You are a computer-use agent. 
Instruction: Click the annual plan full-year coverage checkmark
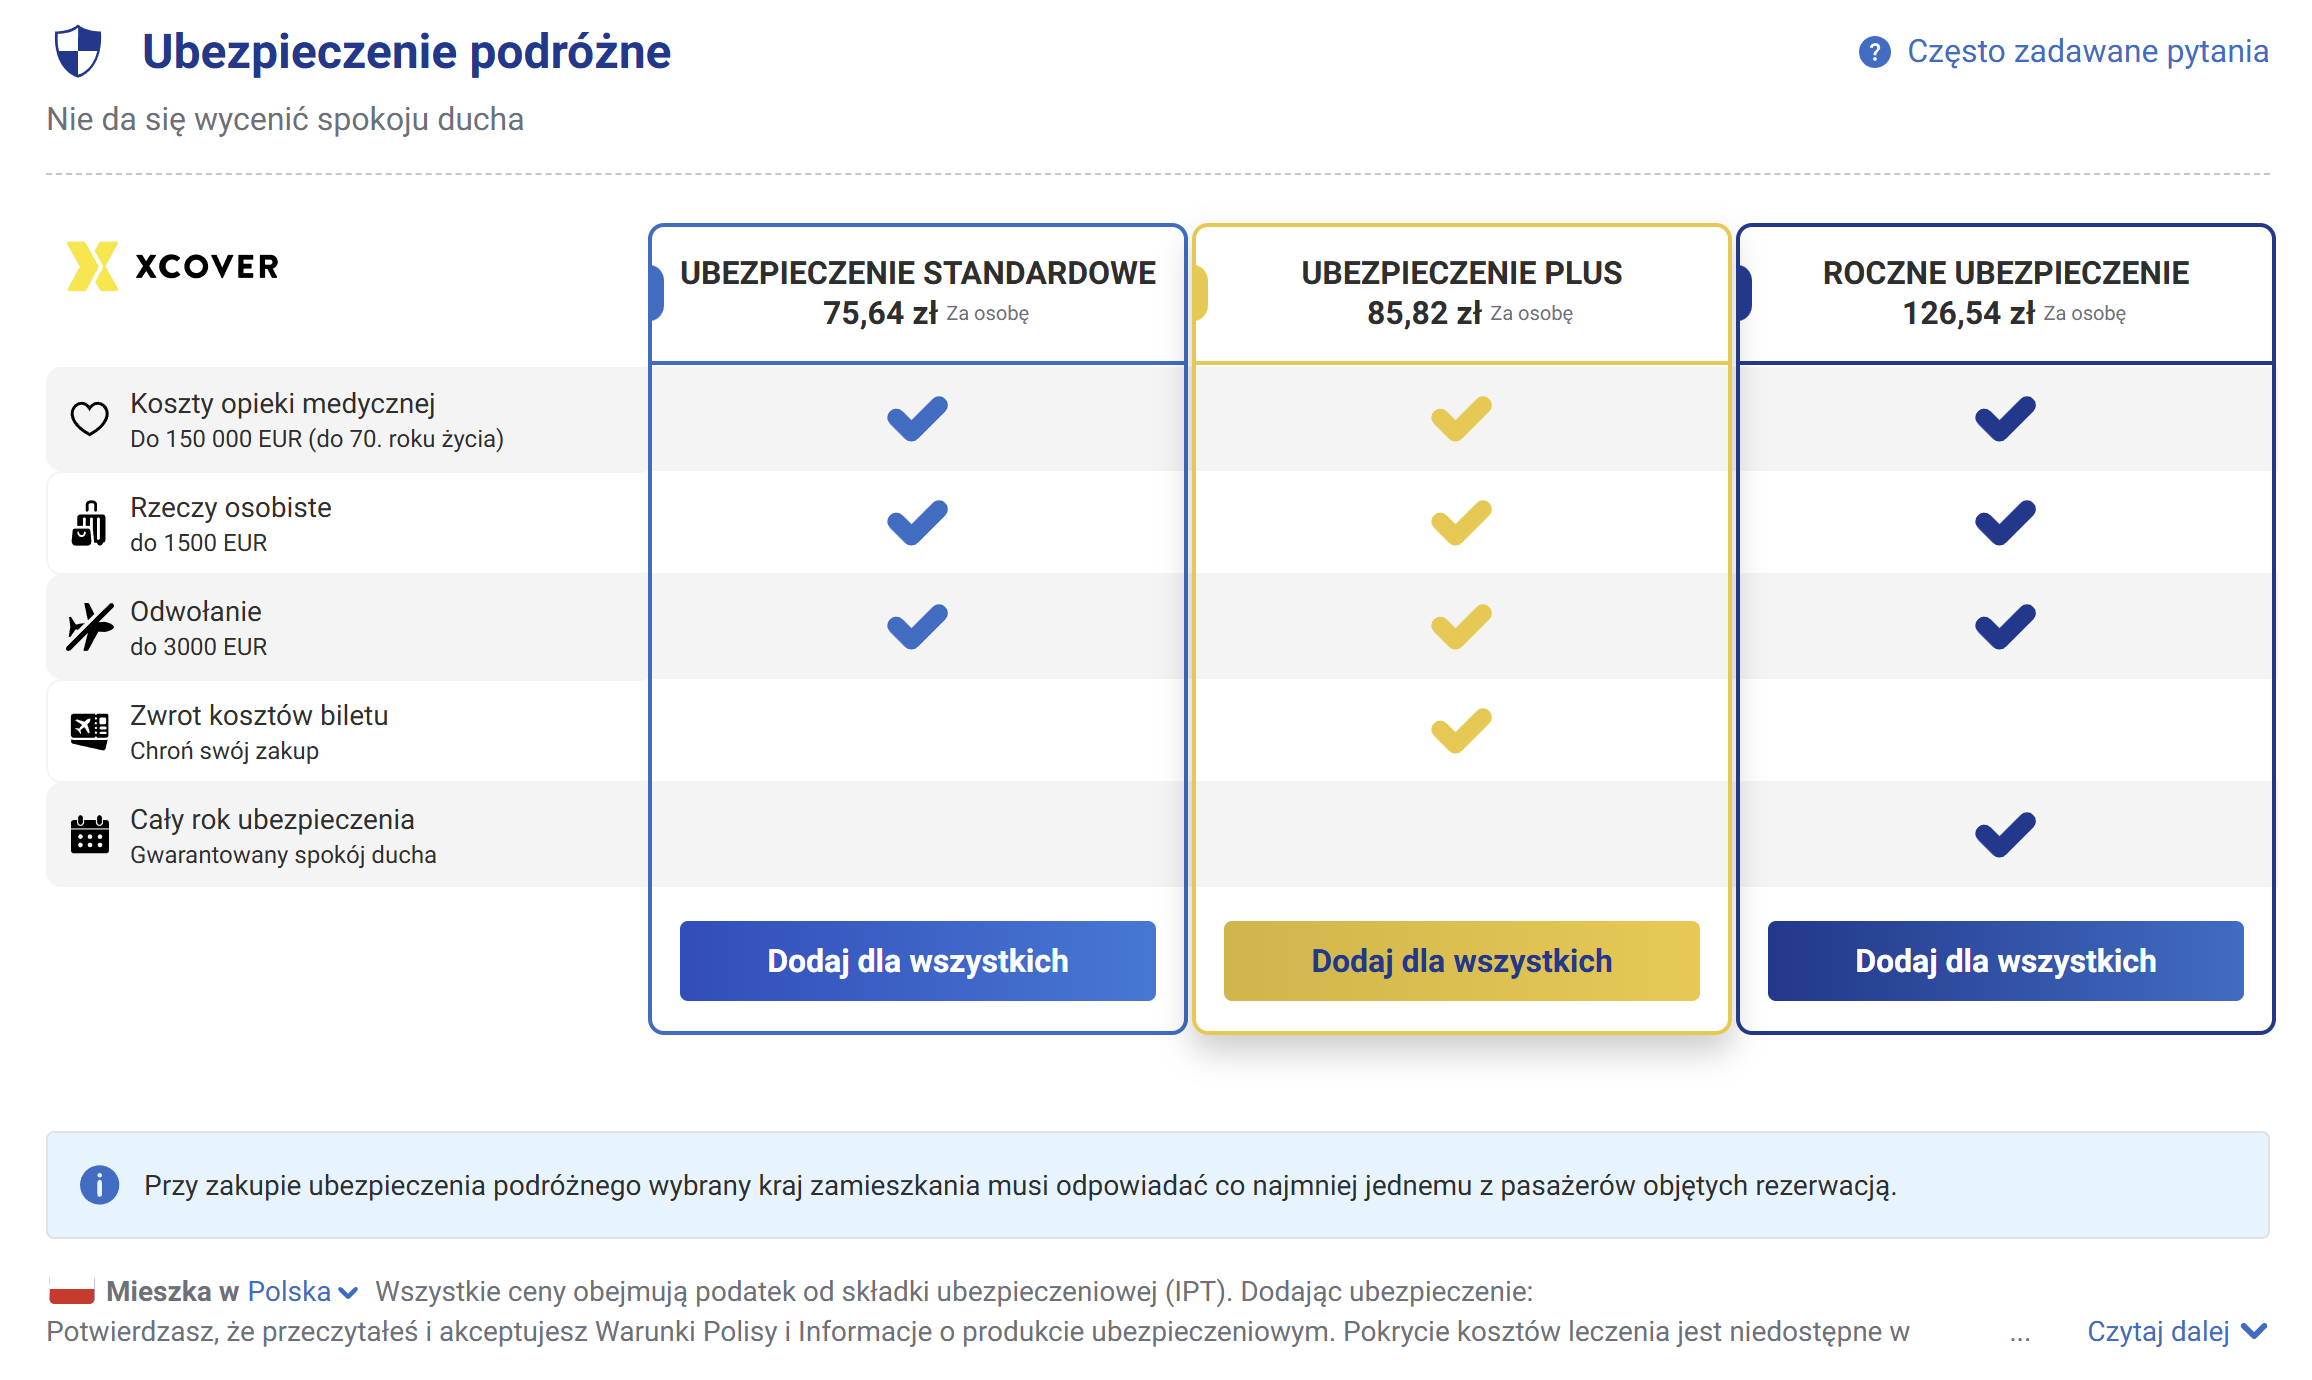pos(2005,835)
